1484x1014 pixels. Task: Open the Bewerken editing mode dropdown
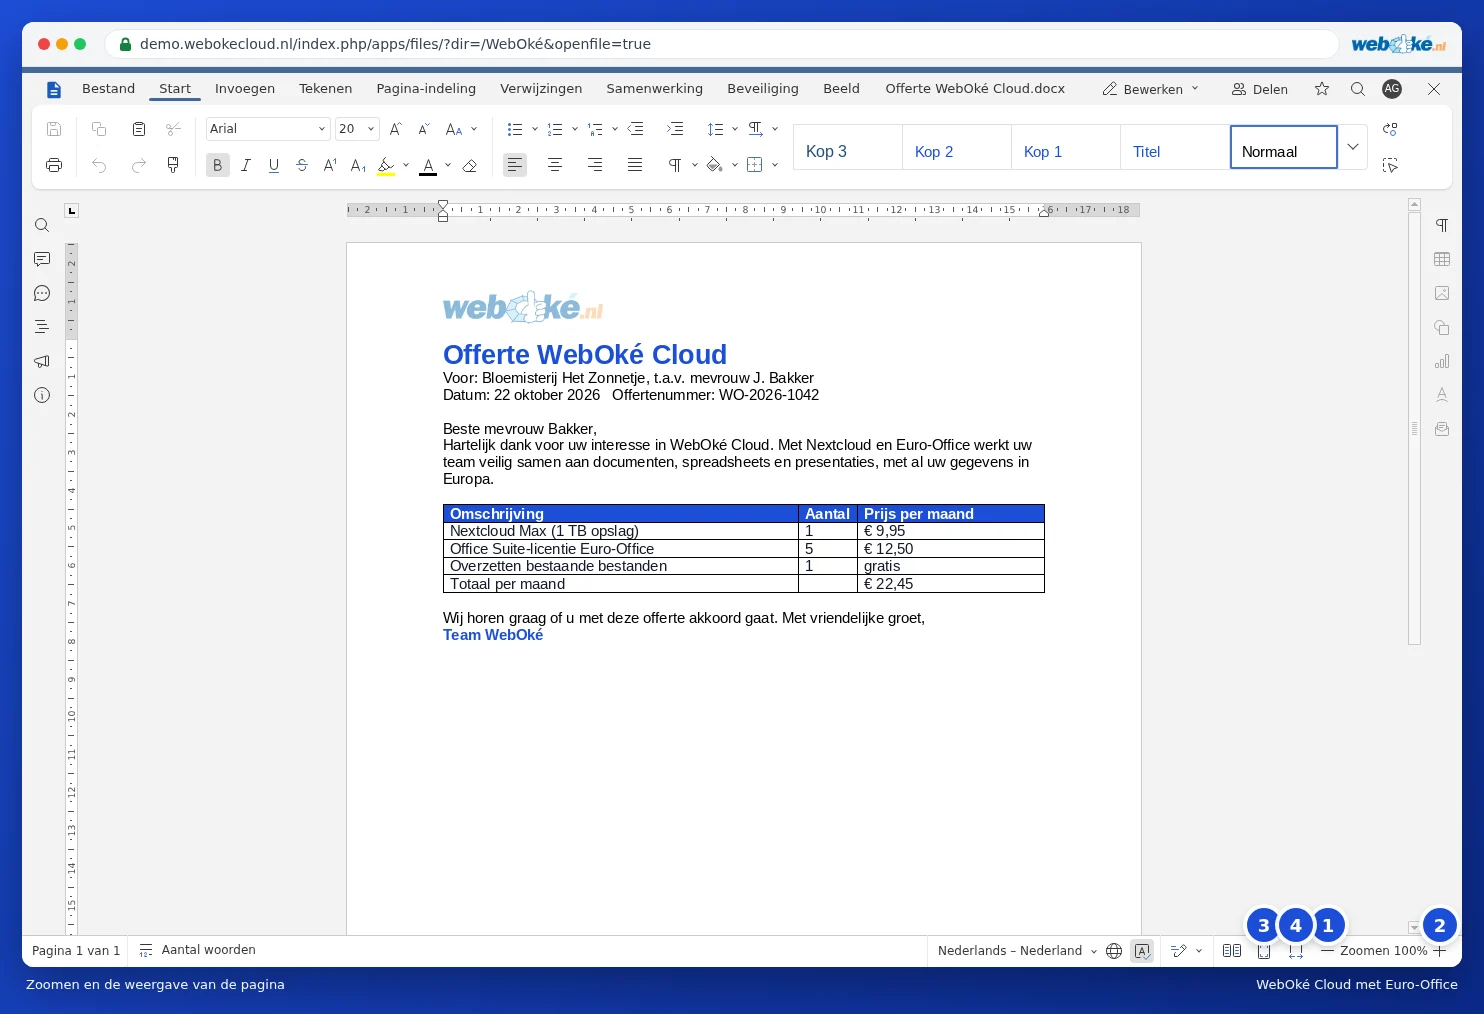click(1150, 89)
